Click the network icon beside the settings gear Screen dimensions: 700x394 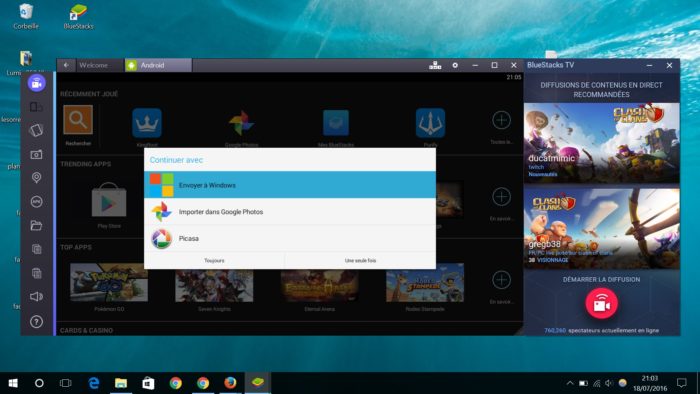coord(435,65)
